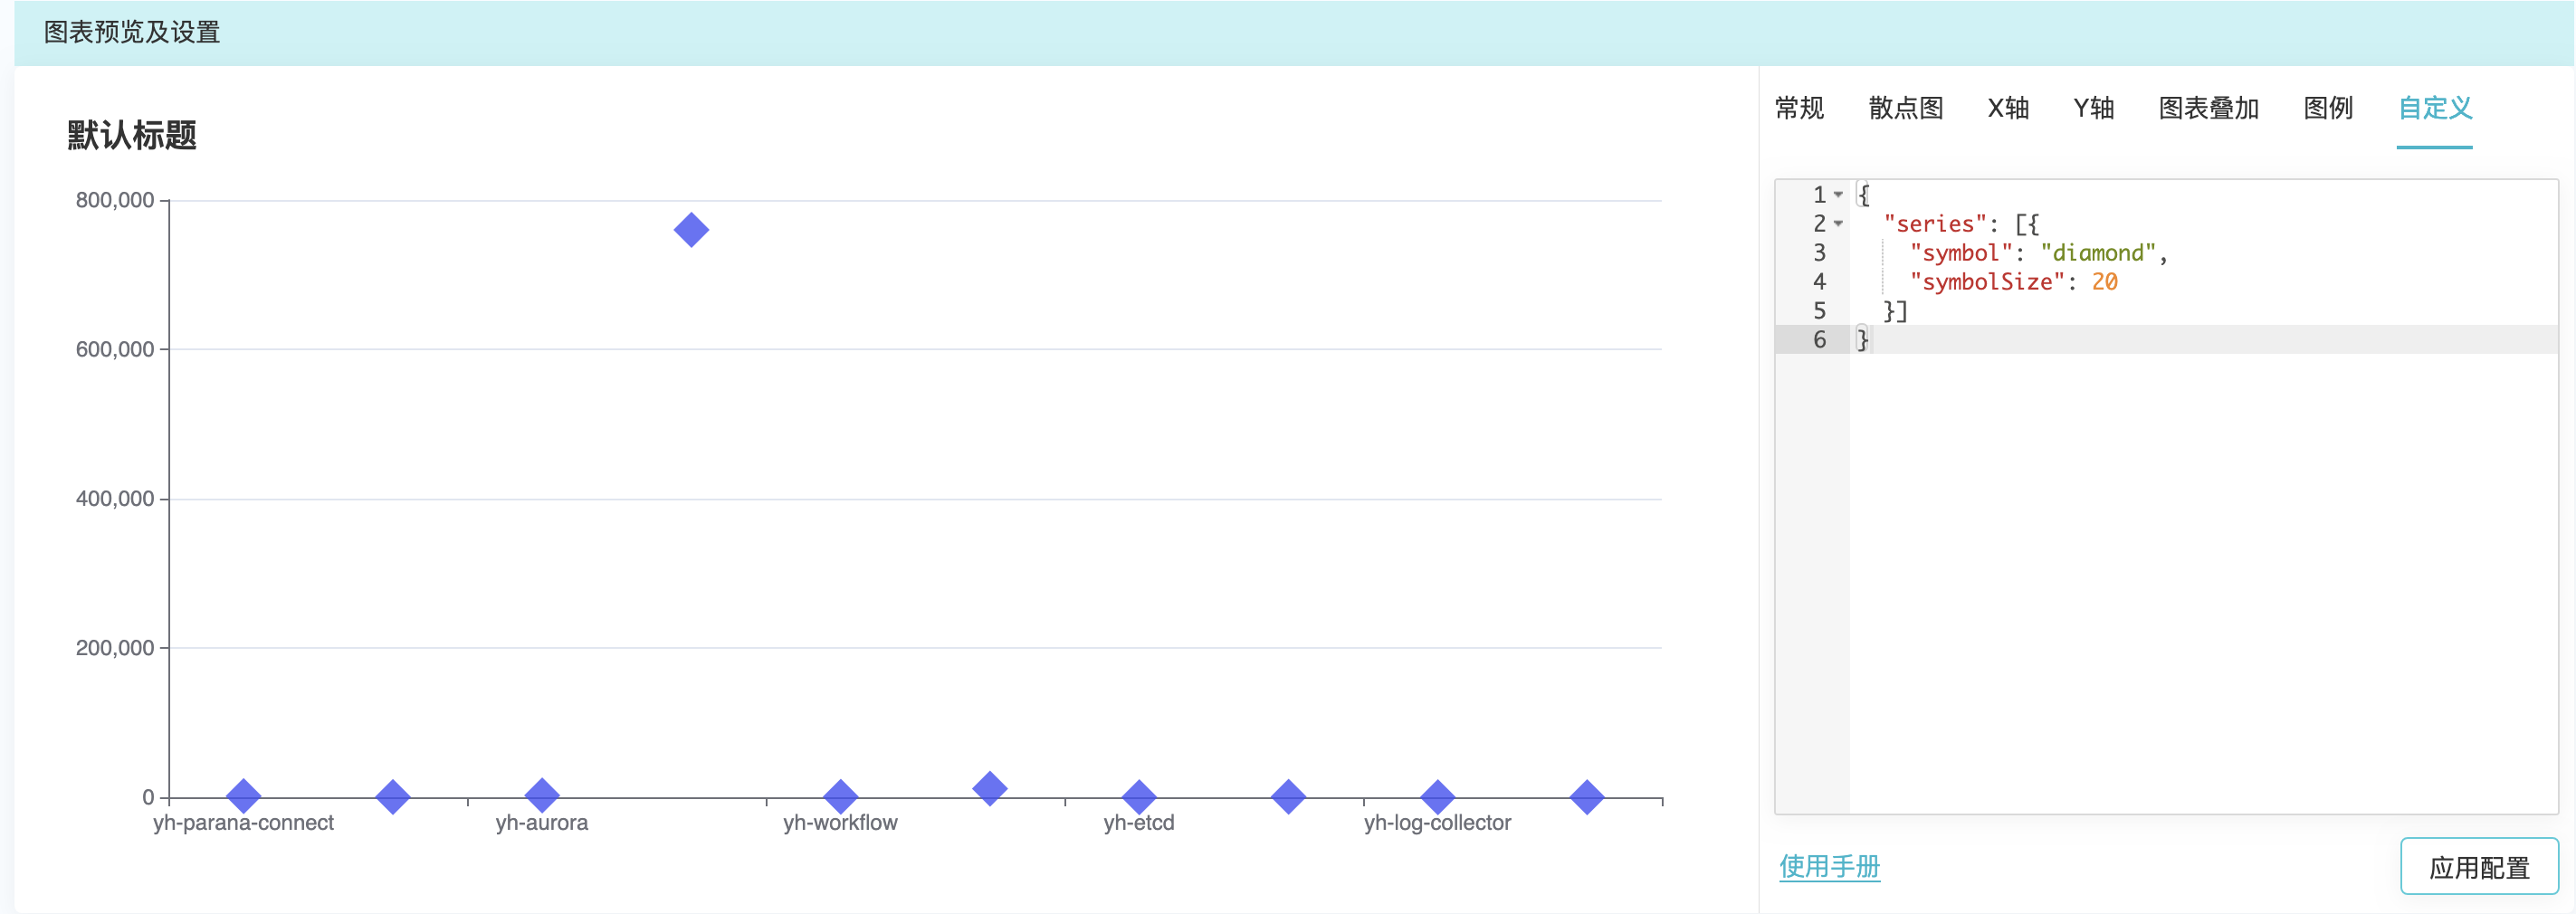Click the 200,000 y-axis label
Viewport: 2576px width, 914px height.
[x=115, y=648]
